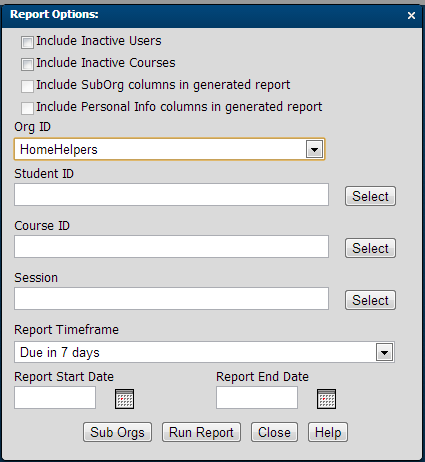Tick Include Personal Info columns checkbox
The image size is (425, 462).
pyautogui.click(x=27, y=108)
